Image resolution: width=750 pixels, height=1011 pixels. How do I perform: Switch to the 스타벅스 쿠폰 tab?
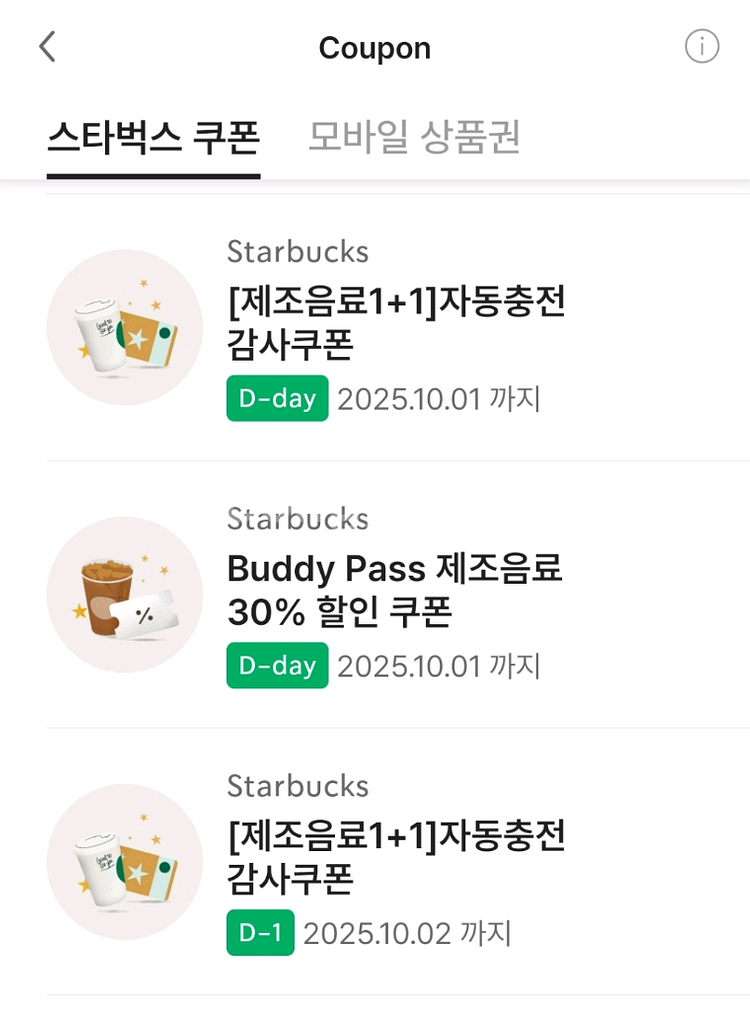(x=153, y=138)
